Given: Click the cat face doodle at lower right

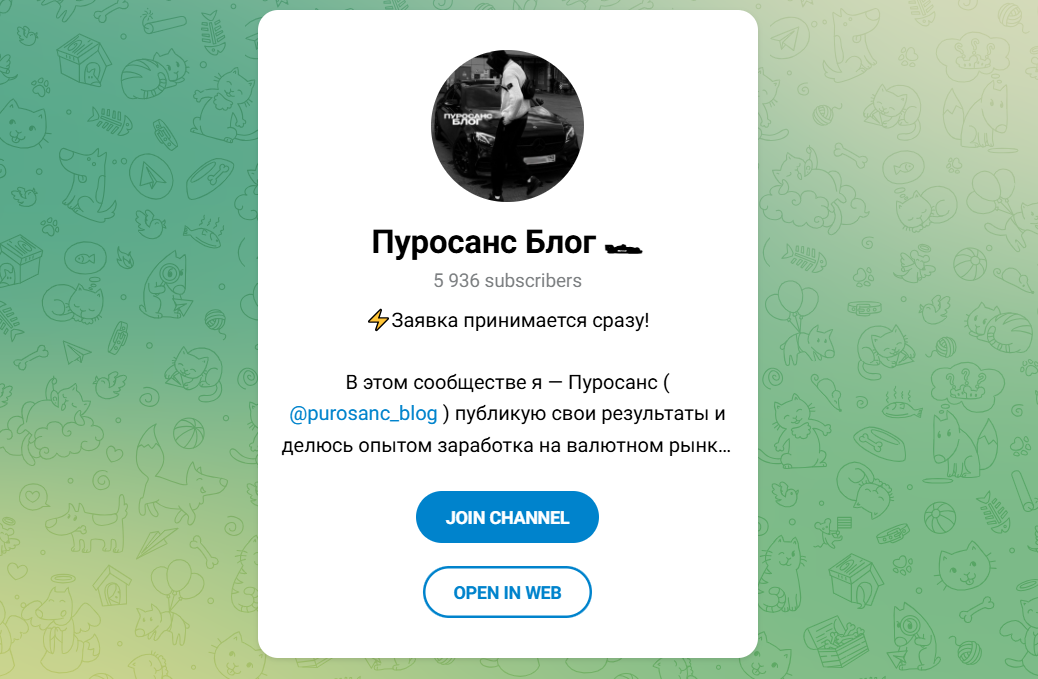Looking at the screenshot, I should coord(965,568).
